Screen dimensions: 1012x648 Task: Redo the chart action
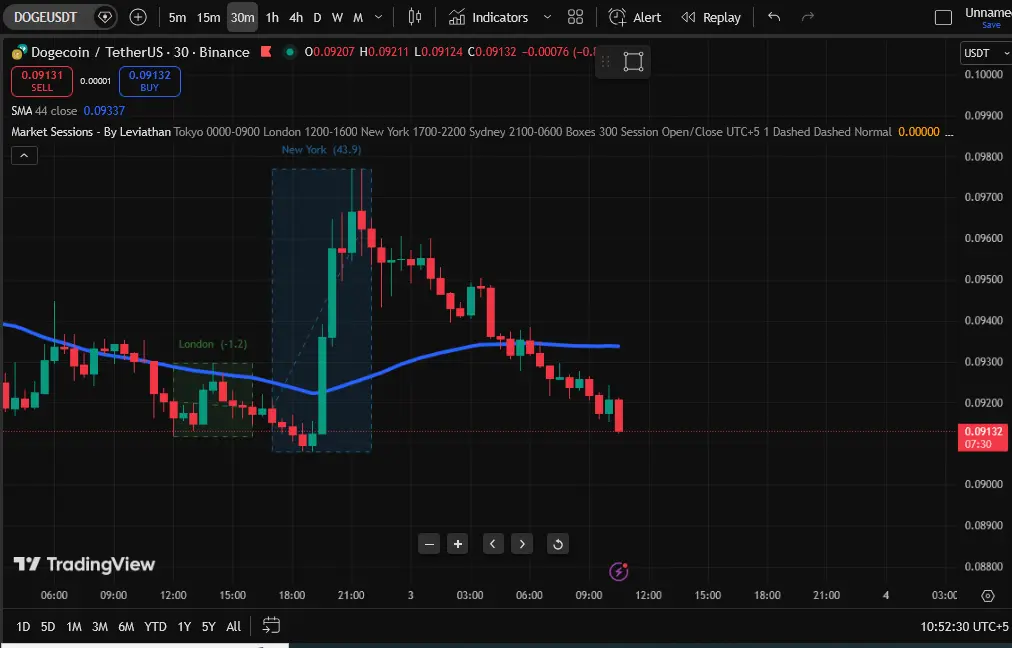[x=807, y=17]
